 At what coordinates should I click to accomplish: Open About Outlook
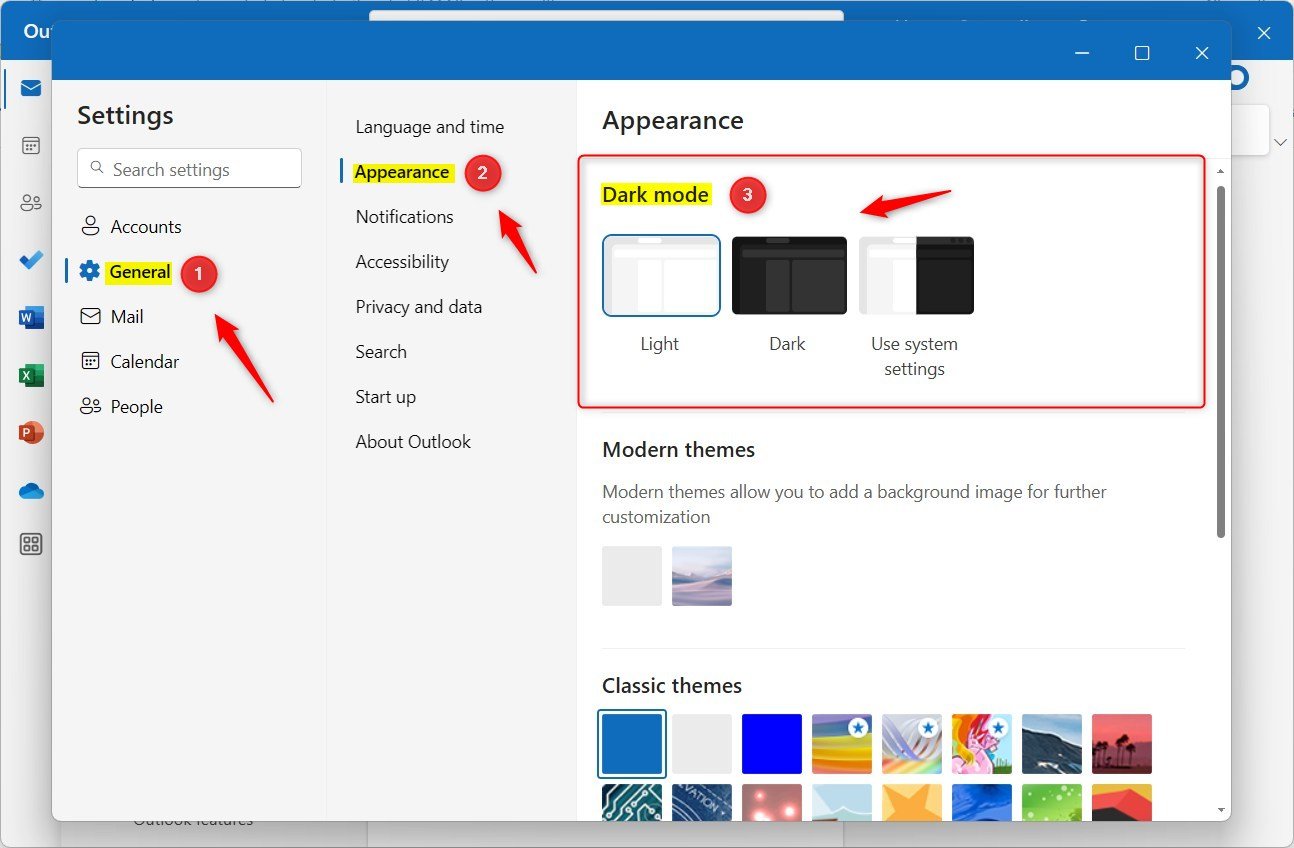pyautogui.click(x=413, y=441)
